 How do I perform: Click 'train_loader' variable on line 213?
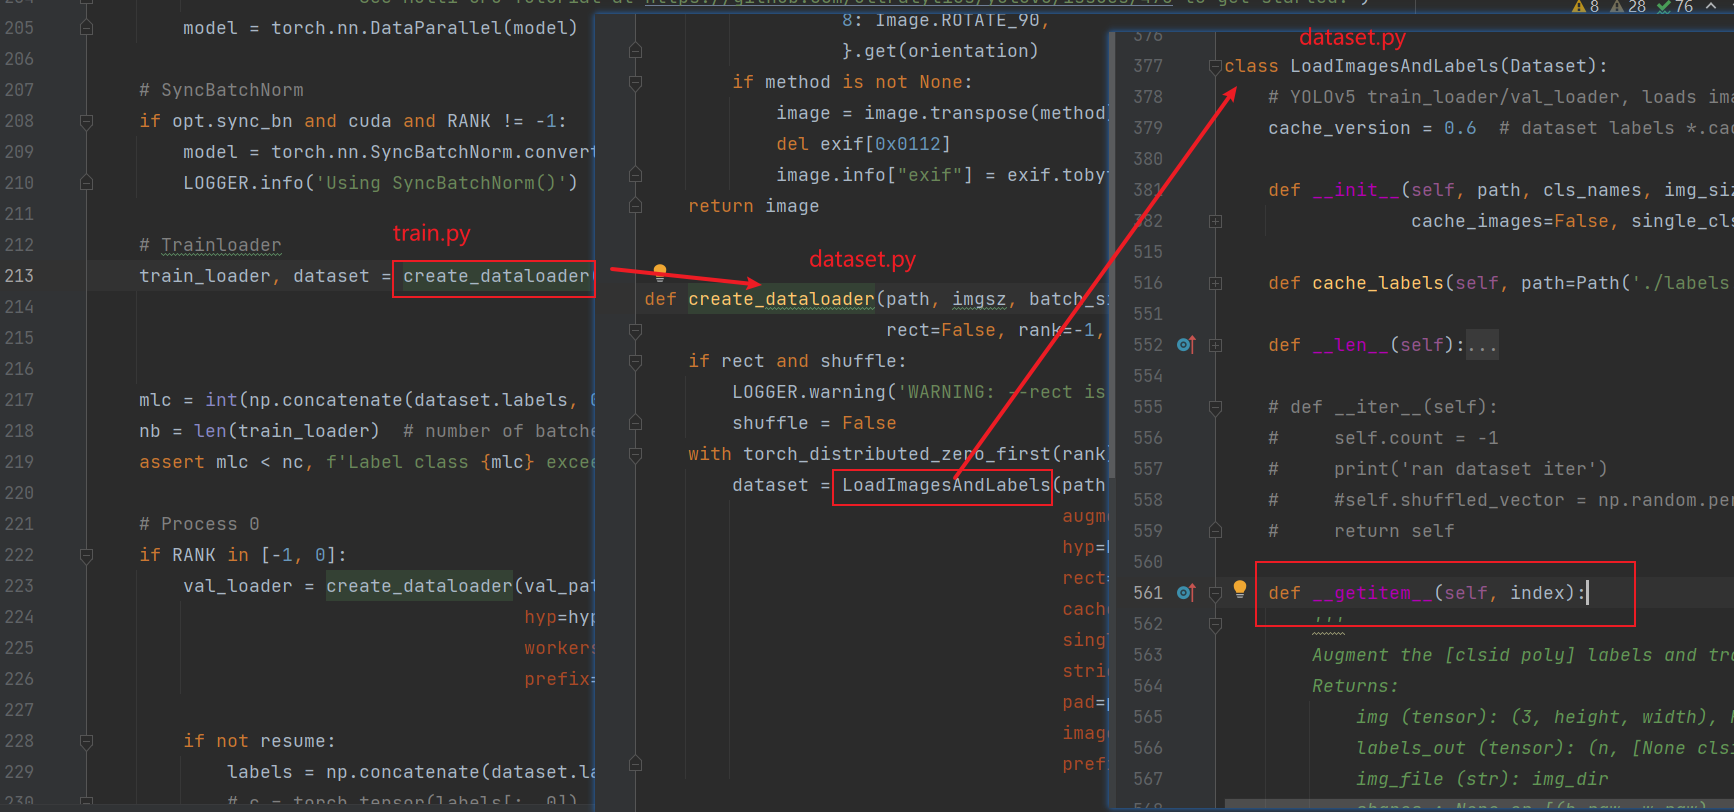pyautogui.click(x=205, y=276)
